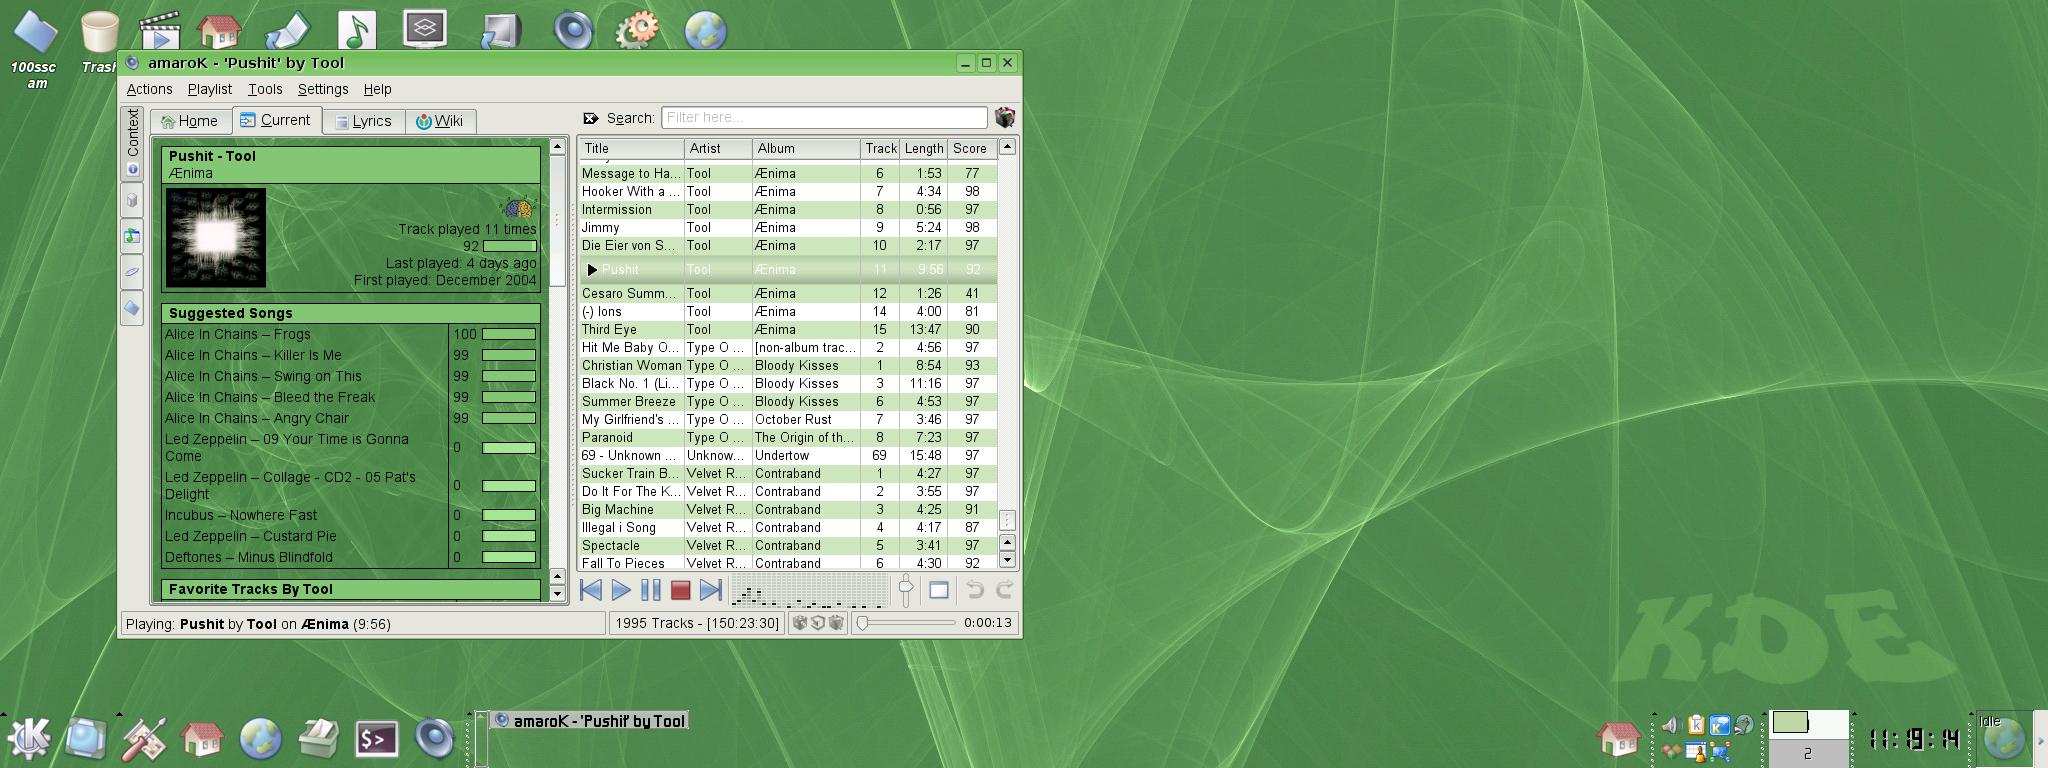The image size is (2048, 768).
Task: Toggle random mode icon in status bar
Action: point(799,623)
